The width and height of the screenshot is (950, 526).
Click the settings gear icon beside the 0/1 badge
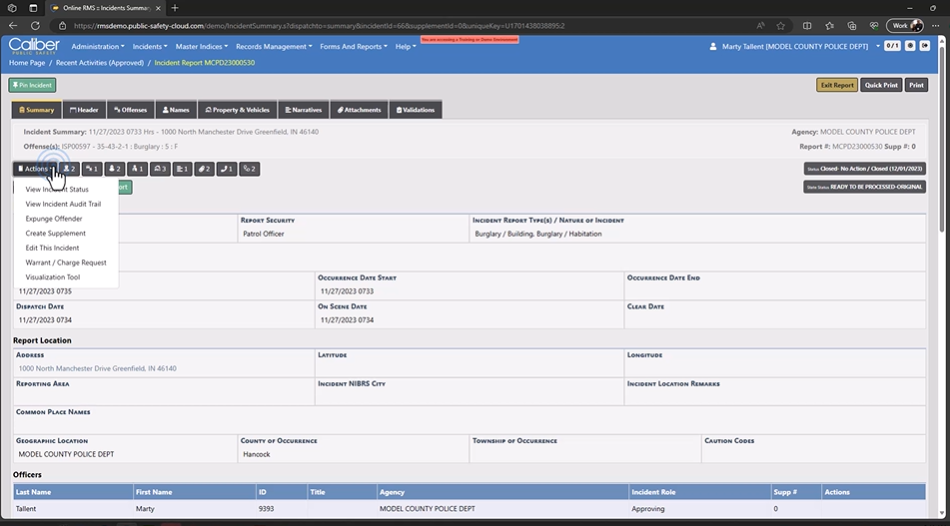(x=910, y=46)
